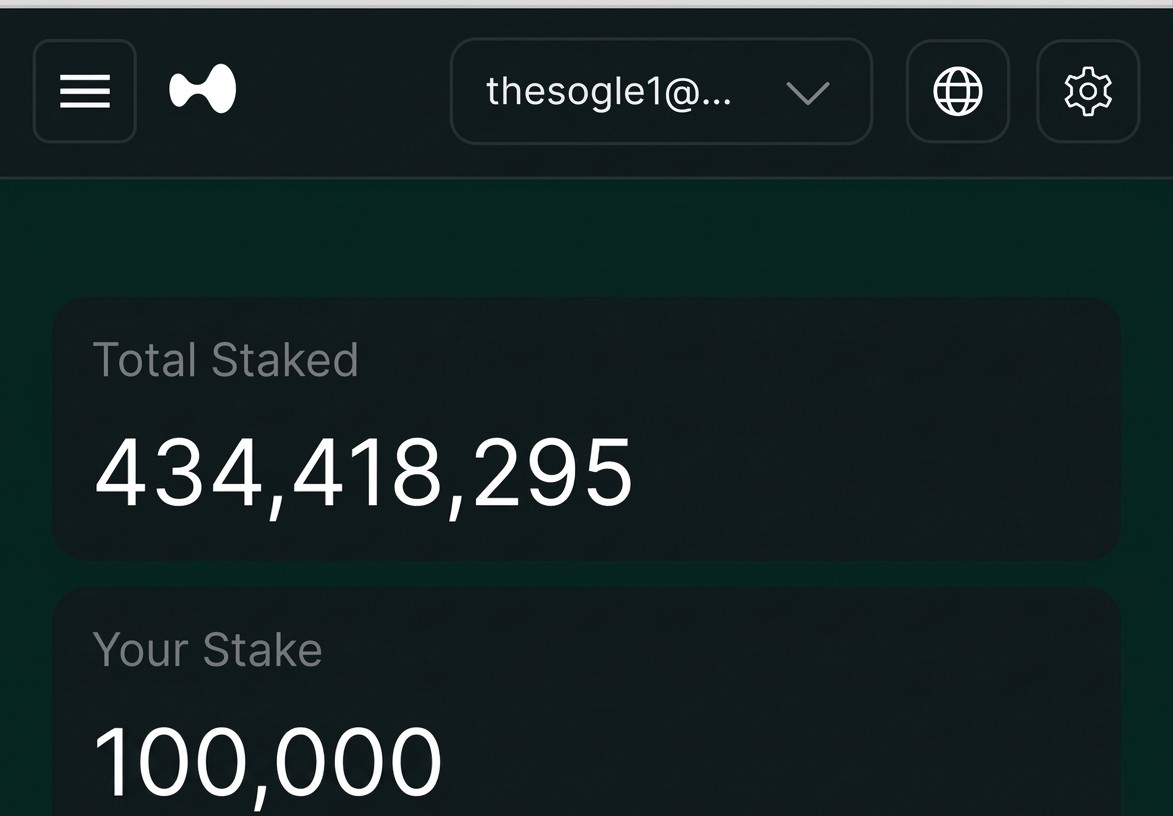Viewport: 1173px width, 816px height.
Task: Click the Total Staked label
Action: 225,360
